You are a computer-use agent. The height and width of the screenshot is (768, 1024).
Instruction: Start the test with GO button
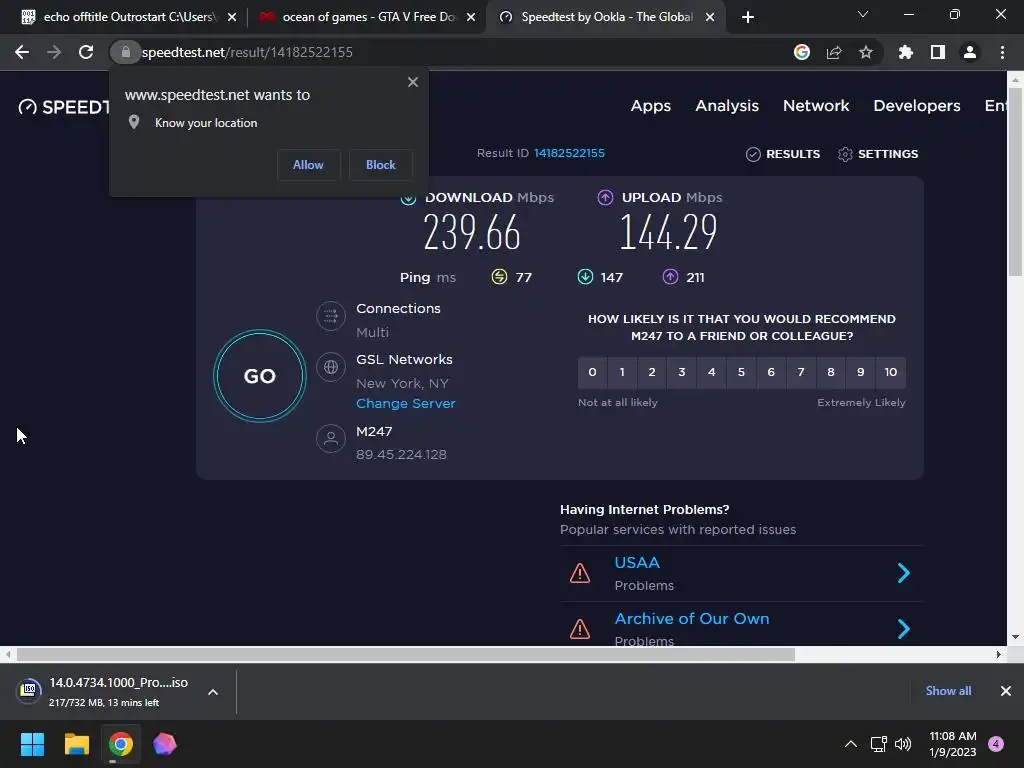click(x=260, y=376)
